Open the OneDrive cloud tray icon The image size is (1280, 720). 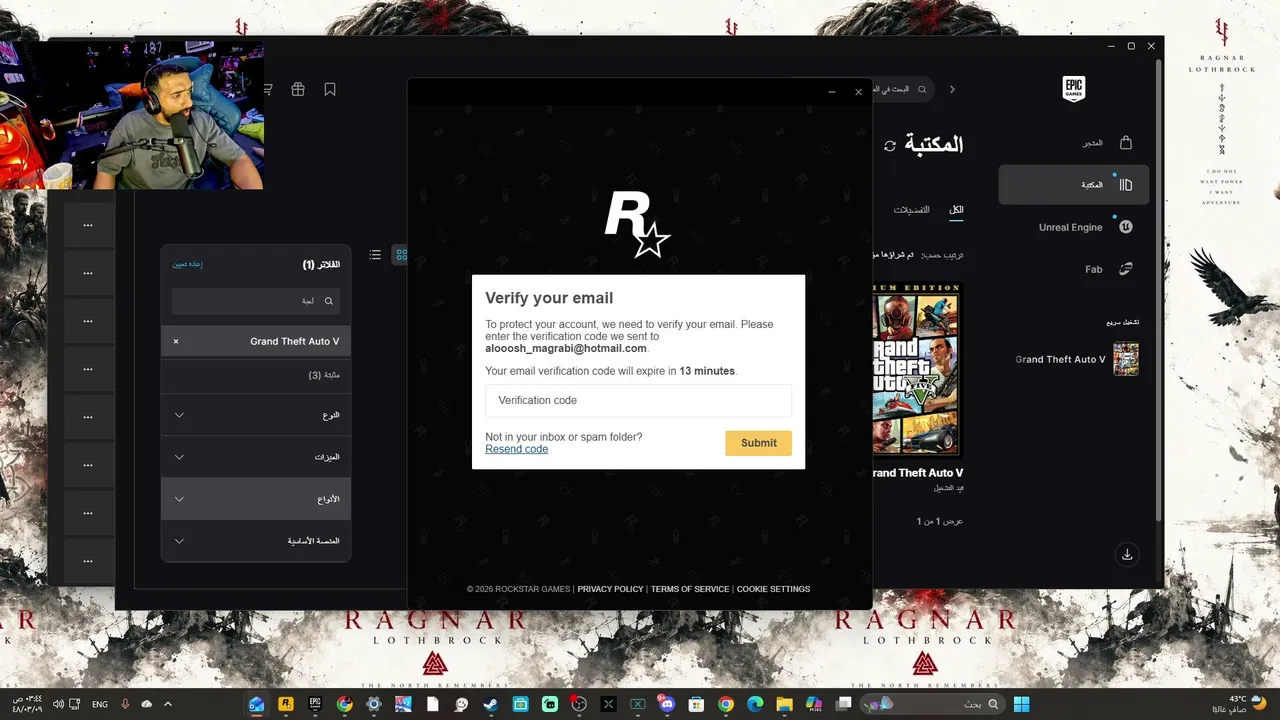coord(147,704)
